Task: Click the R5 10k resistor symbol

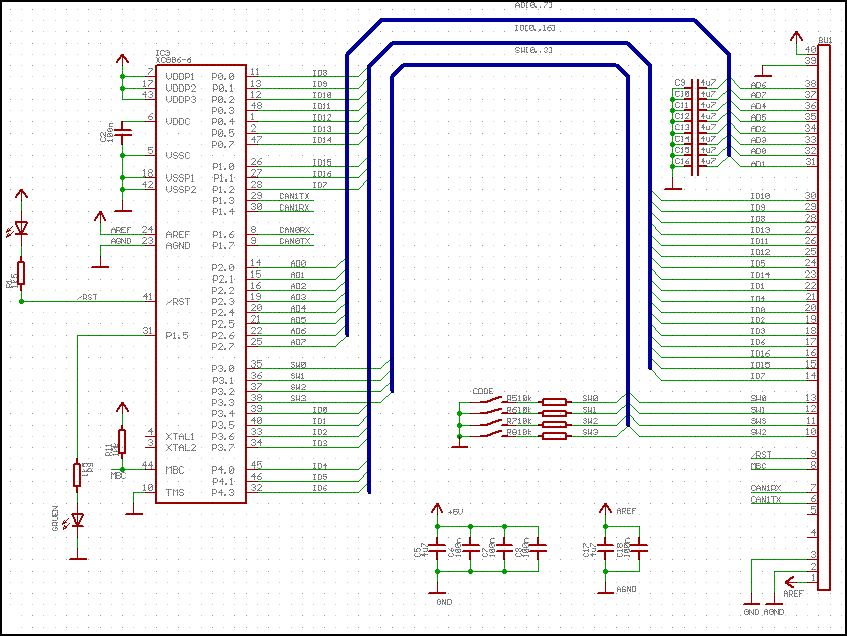Action: click(554, 401)
